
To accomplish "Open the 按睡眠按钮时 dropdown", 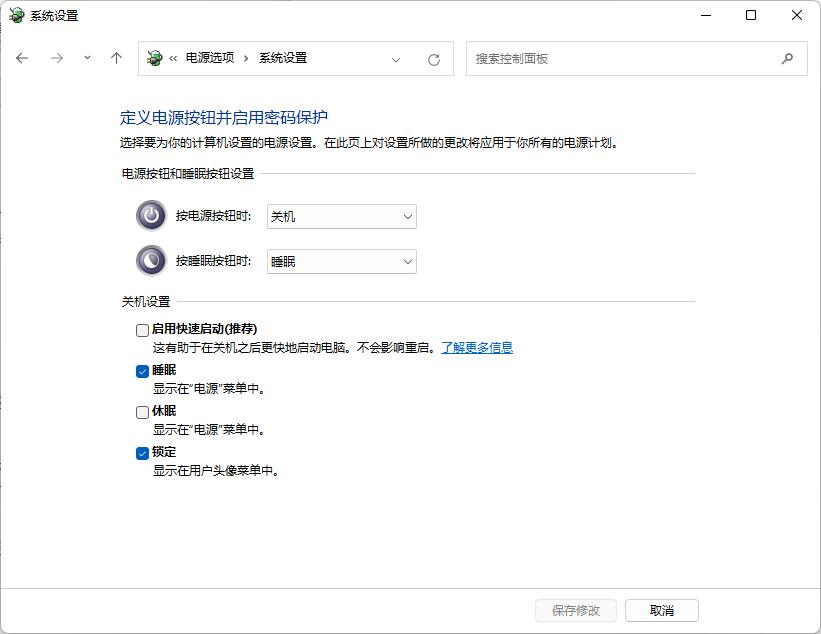I will click(x=342, y=261).
